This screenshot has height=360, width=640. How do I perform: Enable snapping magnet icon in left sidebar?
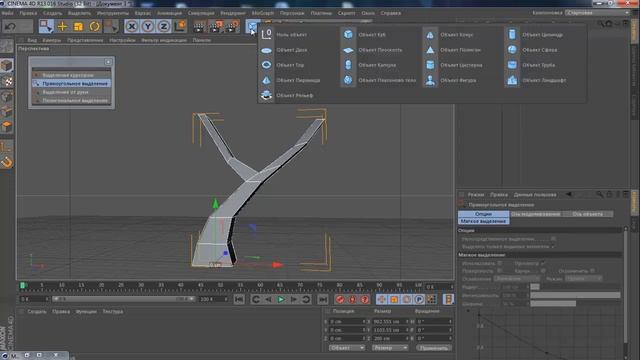pyautogui.click(x=7, y=162)
